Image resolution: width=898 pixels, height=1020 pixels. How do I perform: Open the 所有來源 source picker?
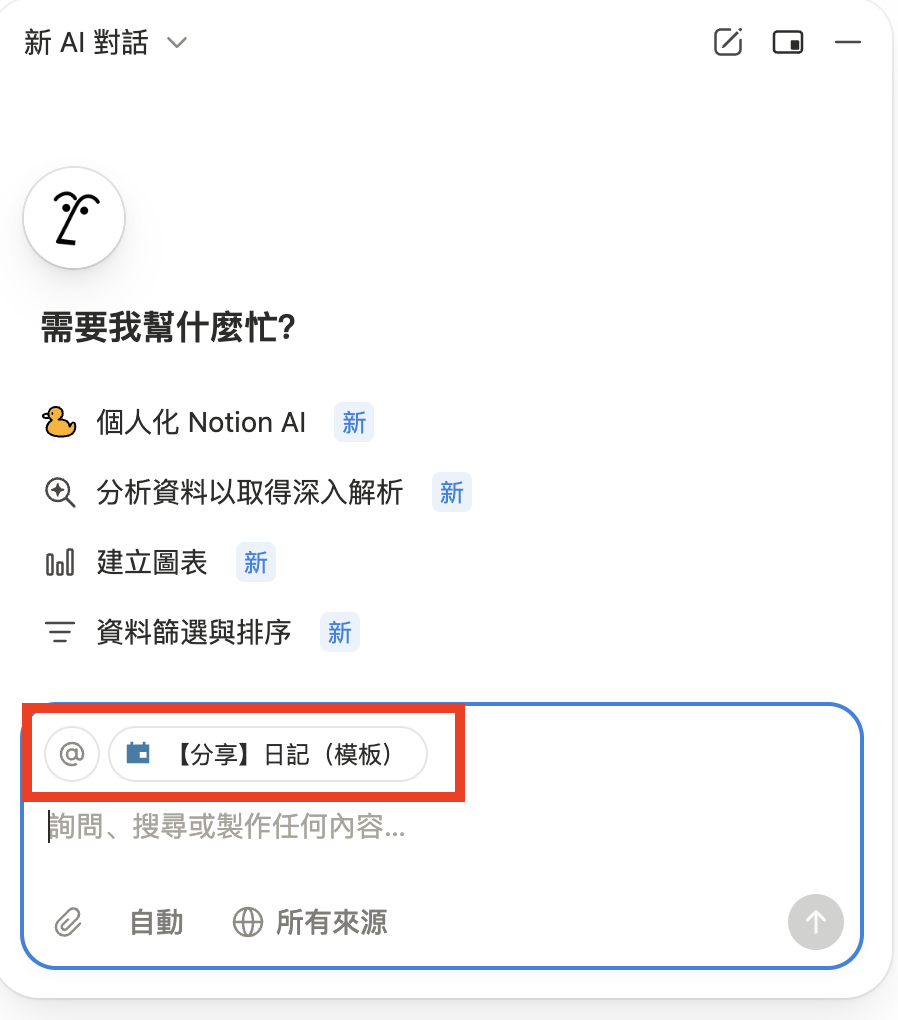tap(310, 921)
